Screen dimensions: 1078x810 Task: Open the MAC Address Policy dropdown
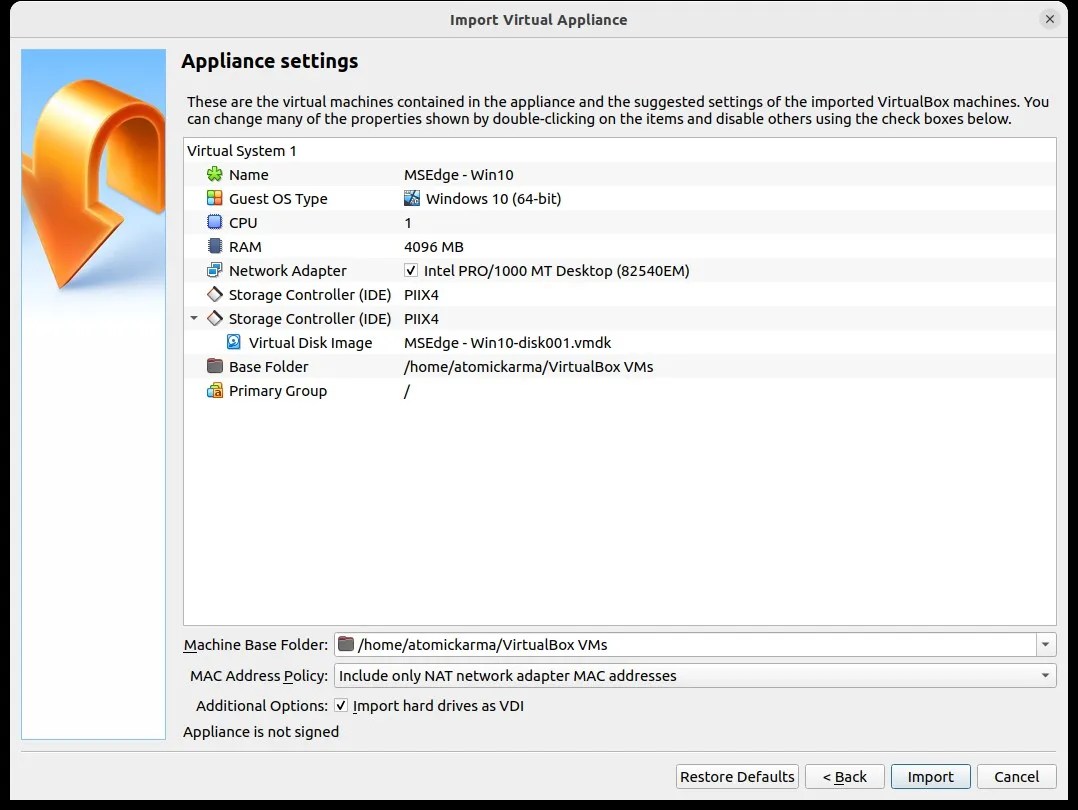[x=1044, y=675]
